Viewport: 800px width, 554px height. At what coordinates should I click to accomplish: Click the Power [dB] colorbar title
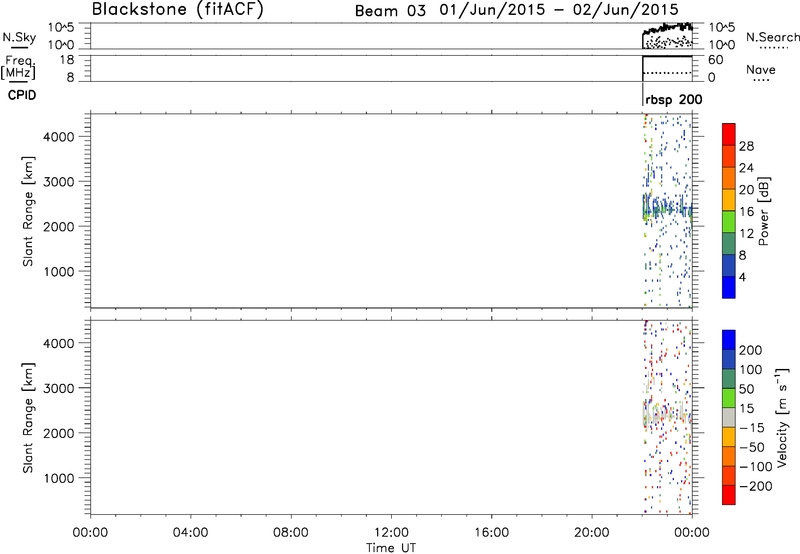click(x=763, y=211)
